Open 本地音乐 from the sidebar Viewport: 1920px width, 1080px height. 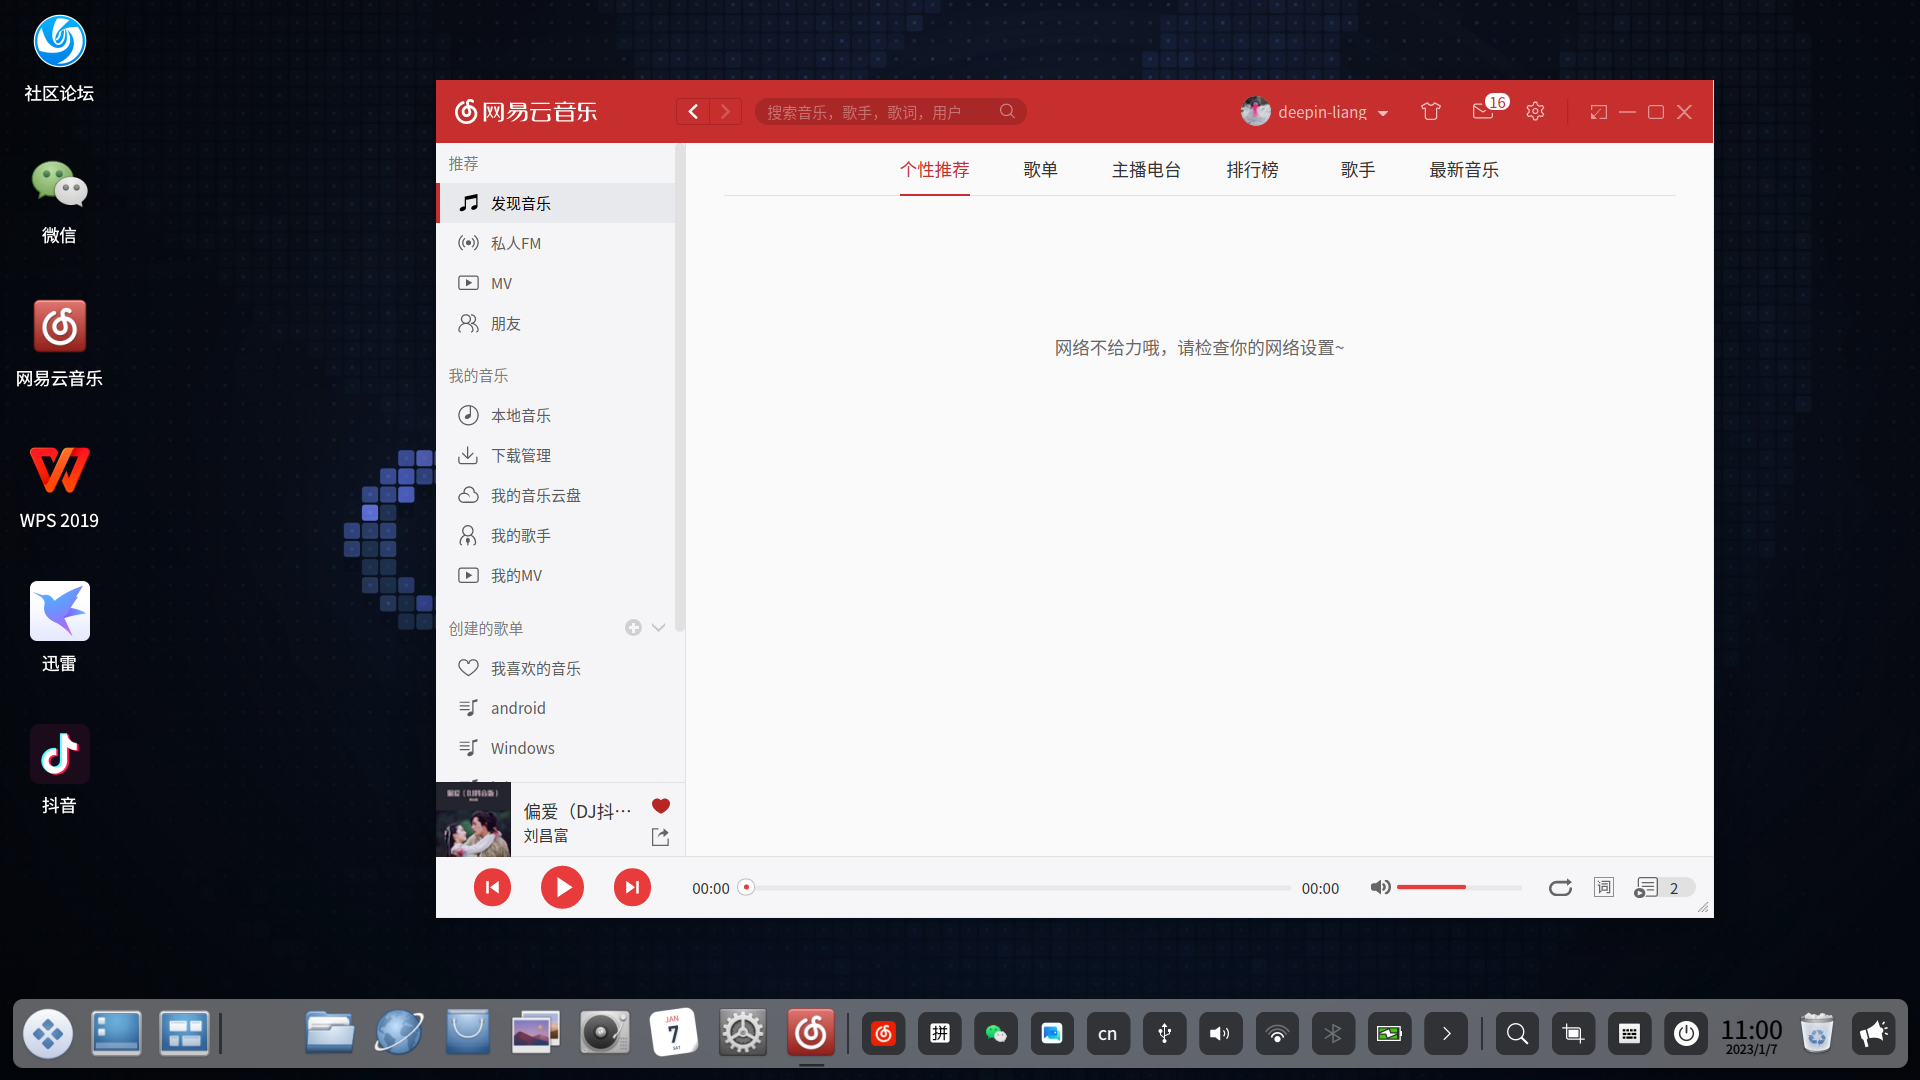(x=520, y=415)
